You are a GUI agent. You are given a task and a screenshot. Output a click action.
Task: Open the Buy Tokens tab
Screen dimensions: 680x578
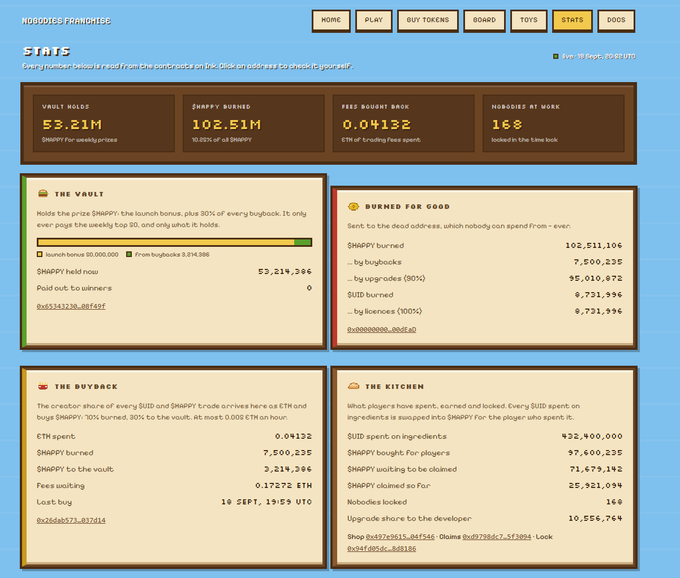428,20
